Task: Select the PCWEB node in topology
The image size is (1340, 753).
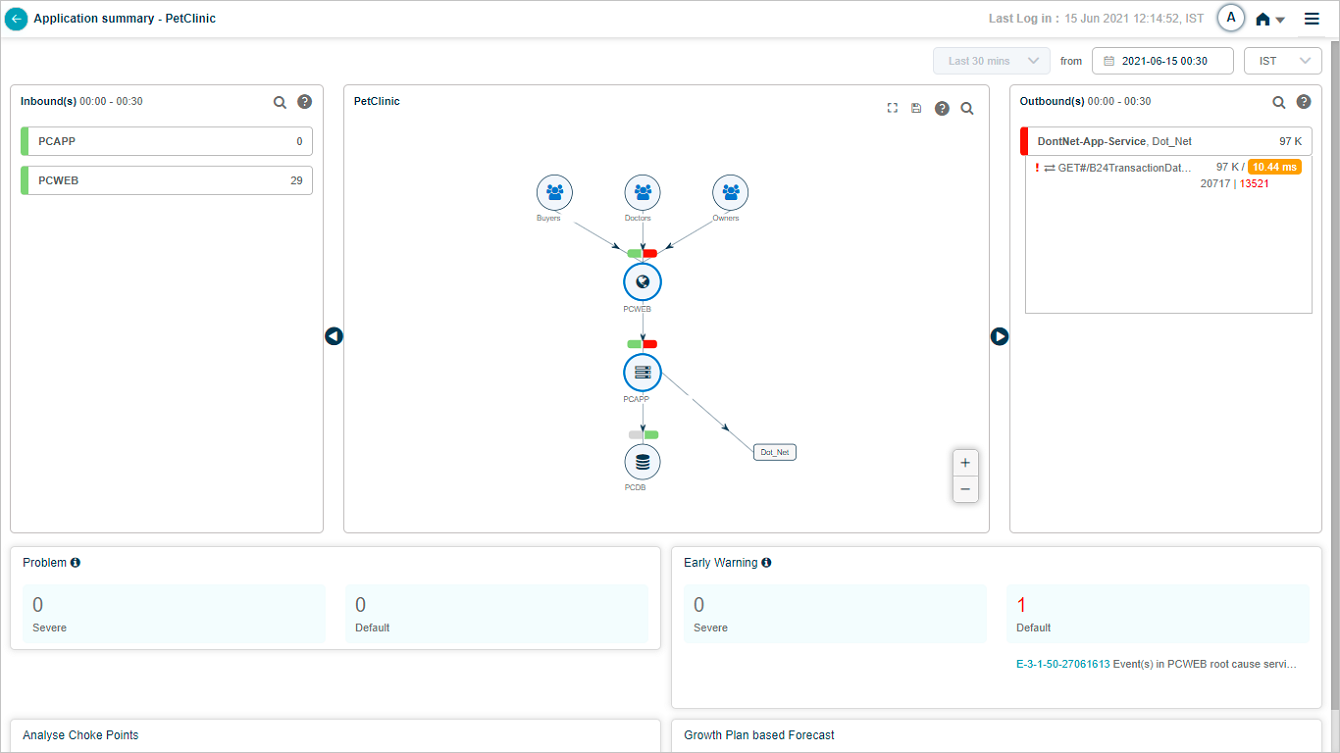Action: (x=642, y=282)
